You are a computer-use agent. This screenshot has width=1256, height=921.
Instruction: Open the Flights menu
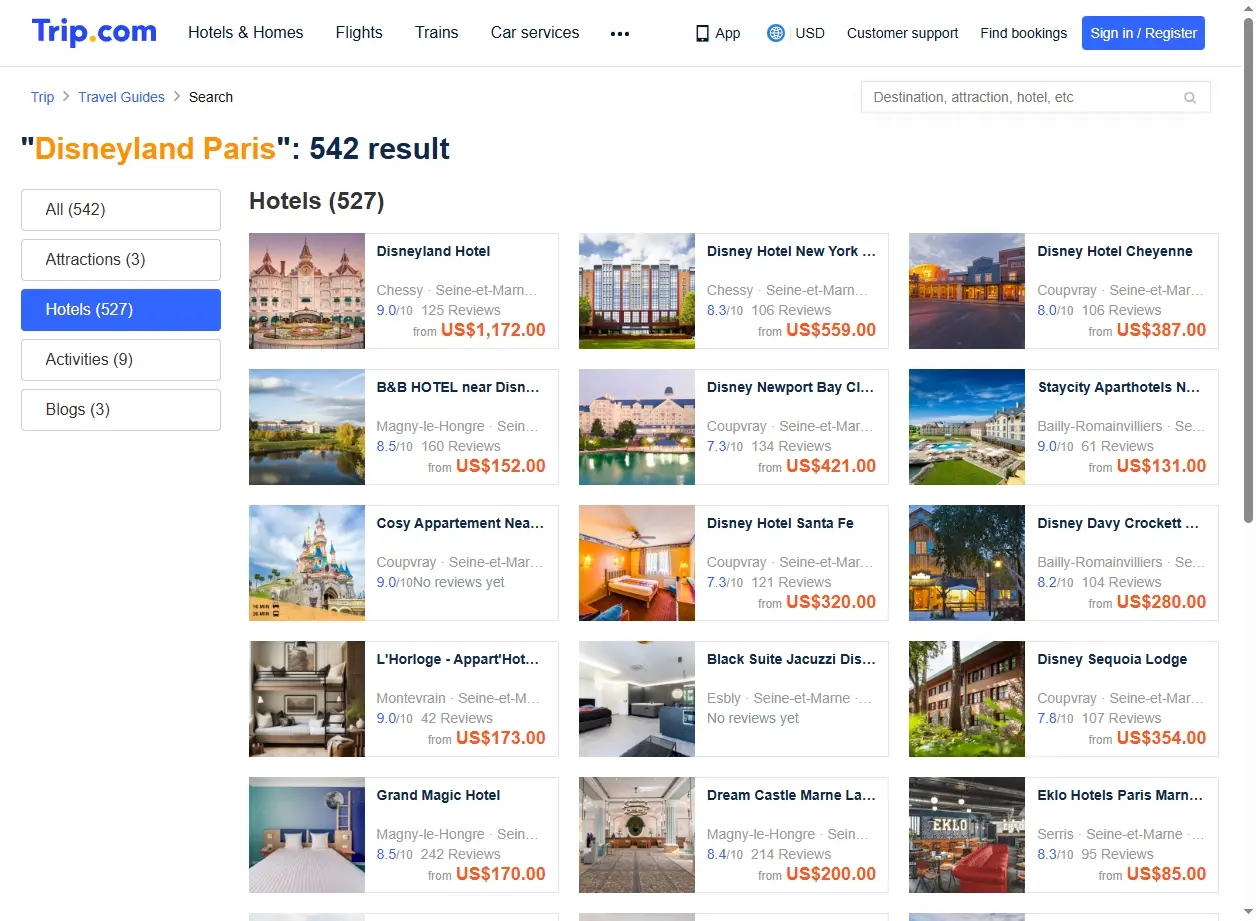(359, 32)
